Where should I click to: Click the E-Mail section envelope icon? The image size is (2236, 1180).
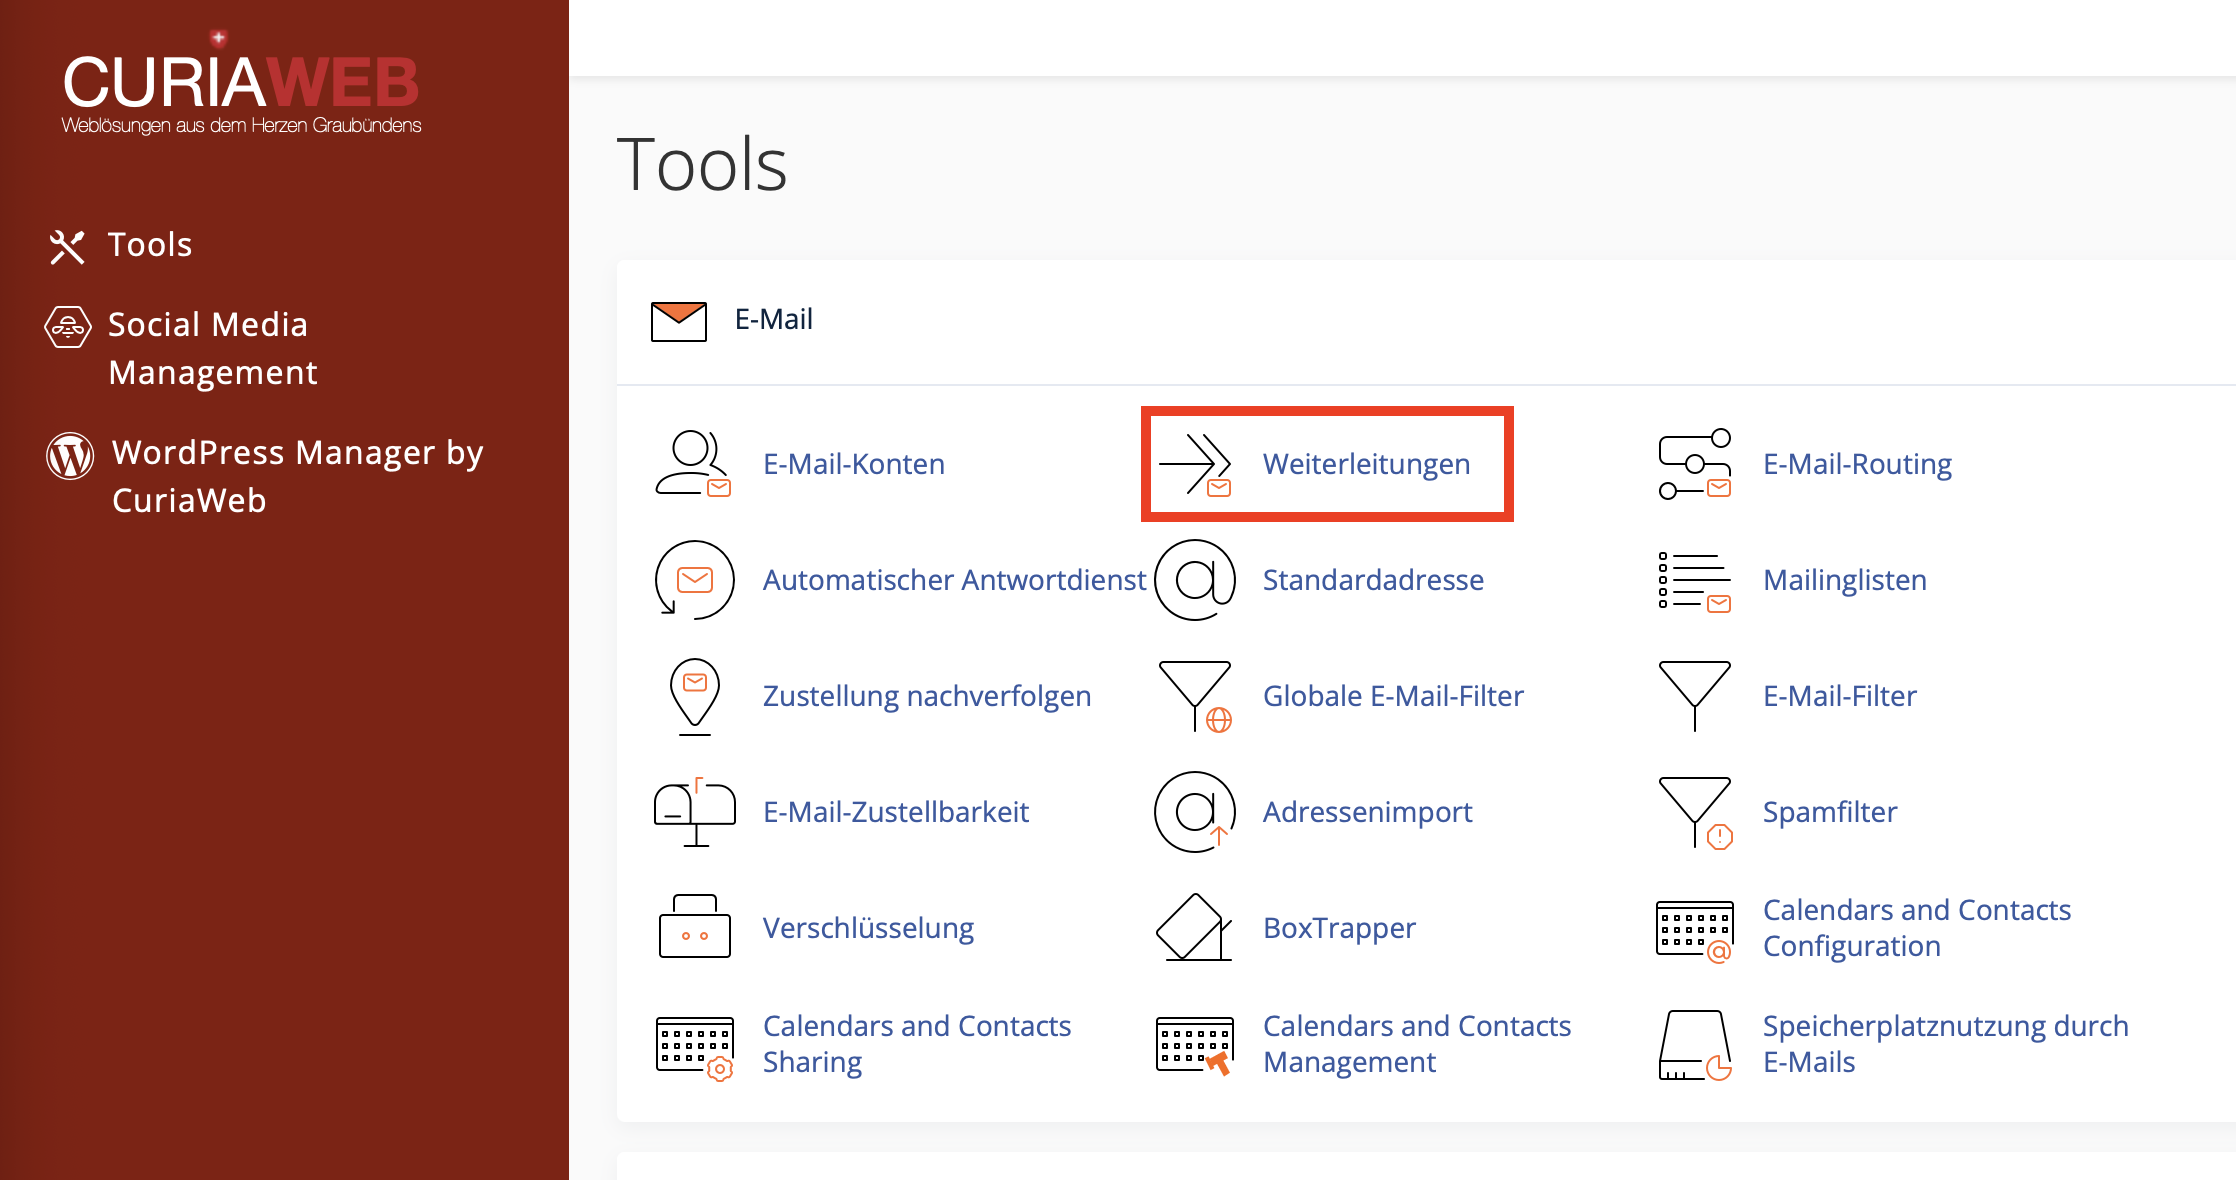(679, 321)
